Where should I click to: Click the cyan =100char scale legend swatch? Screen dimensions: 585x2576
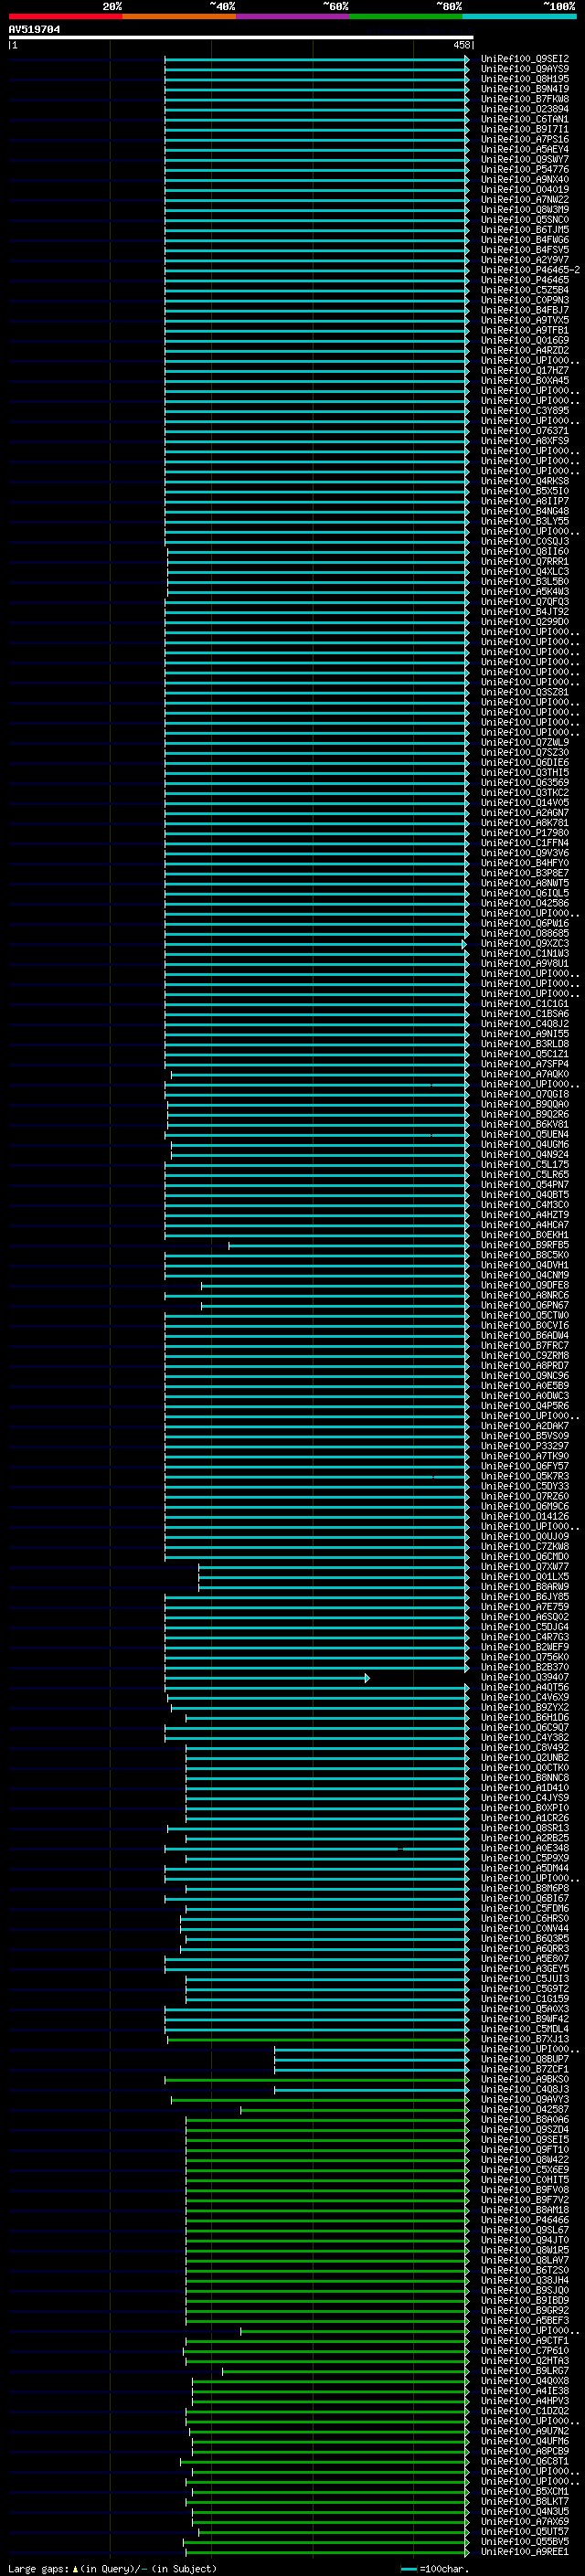coord(408,2569)
